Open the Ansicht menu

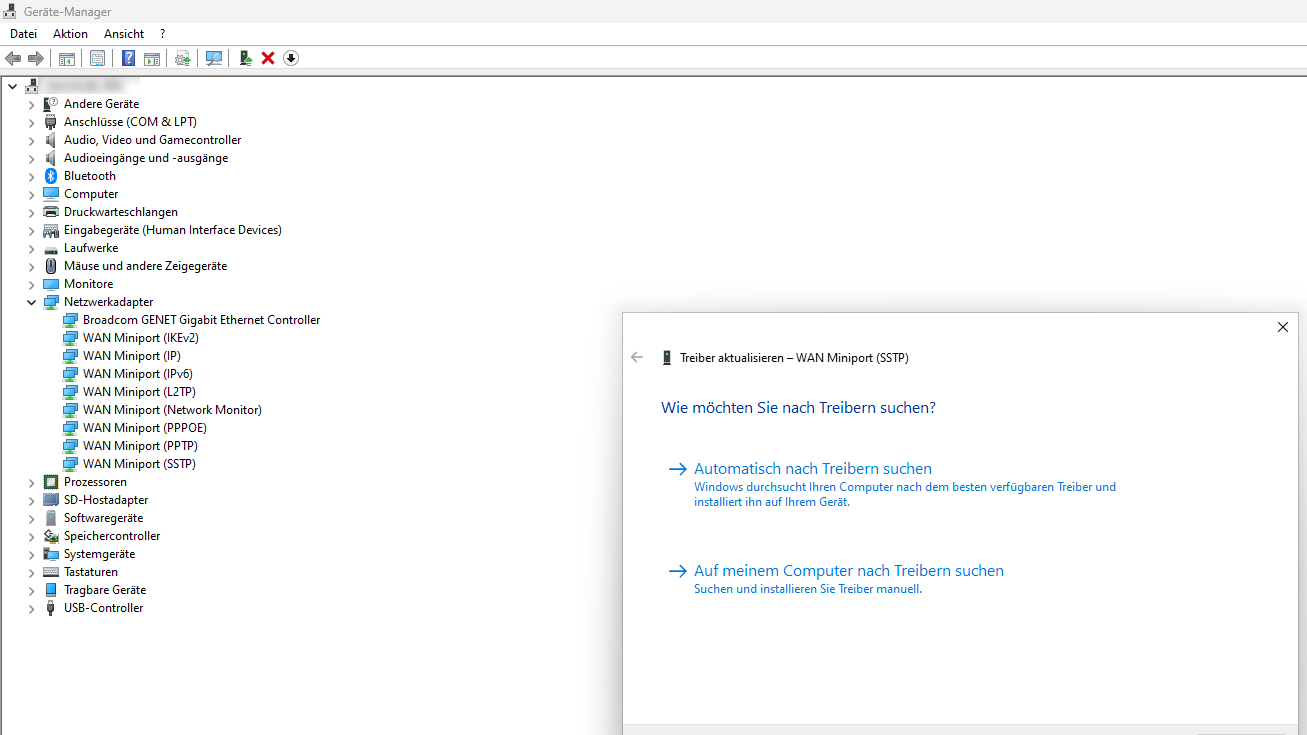124,34
